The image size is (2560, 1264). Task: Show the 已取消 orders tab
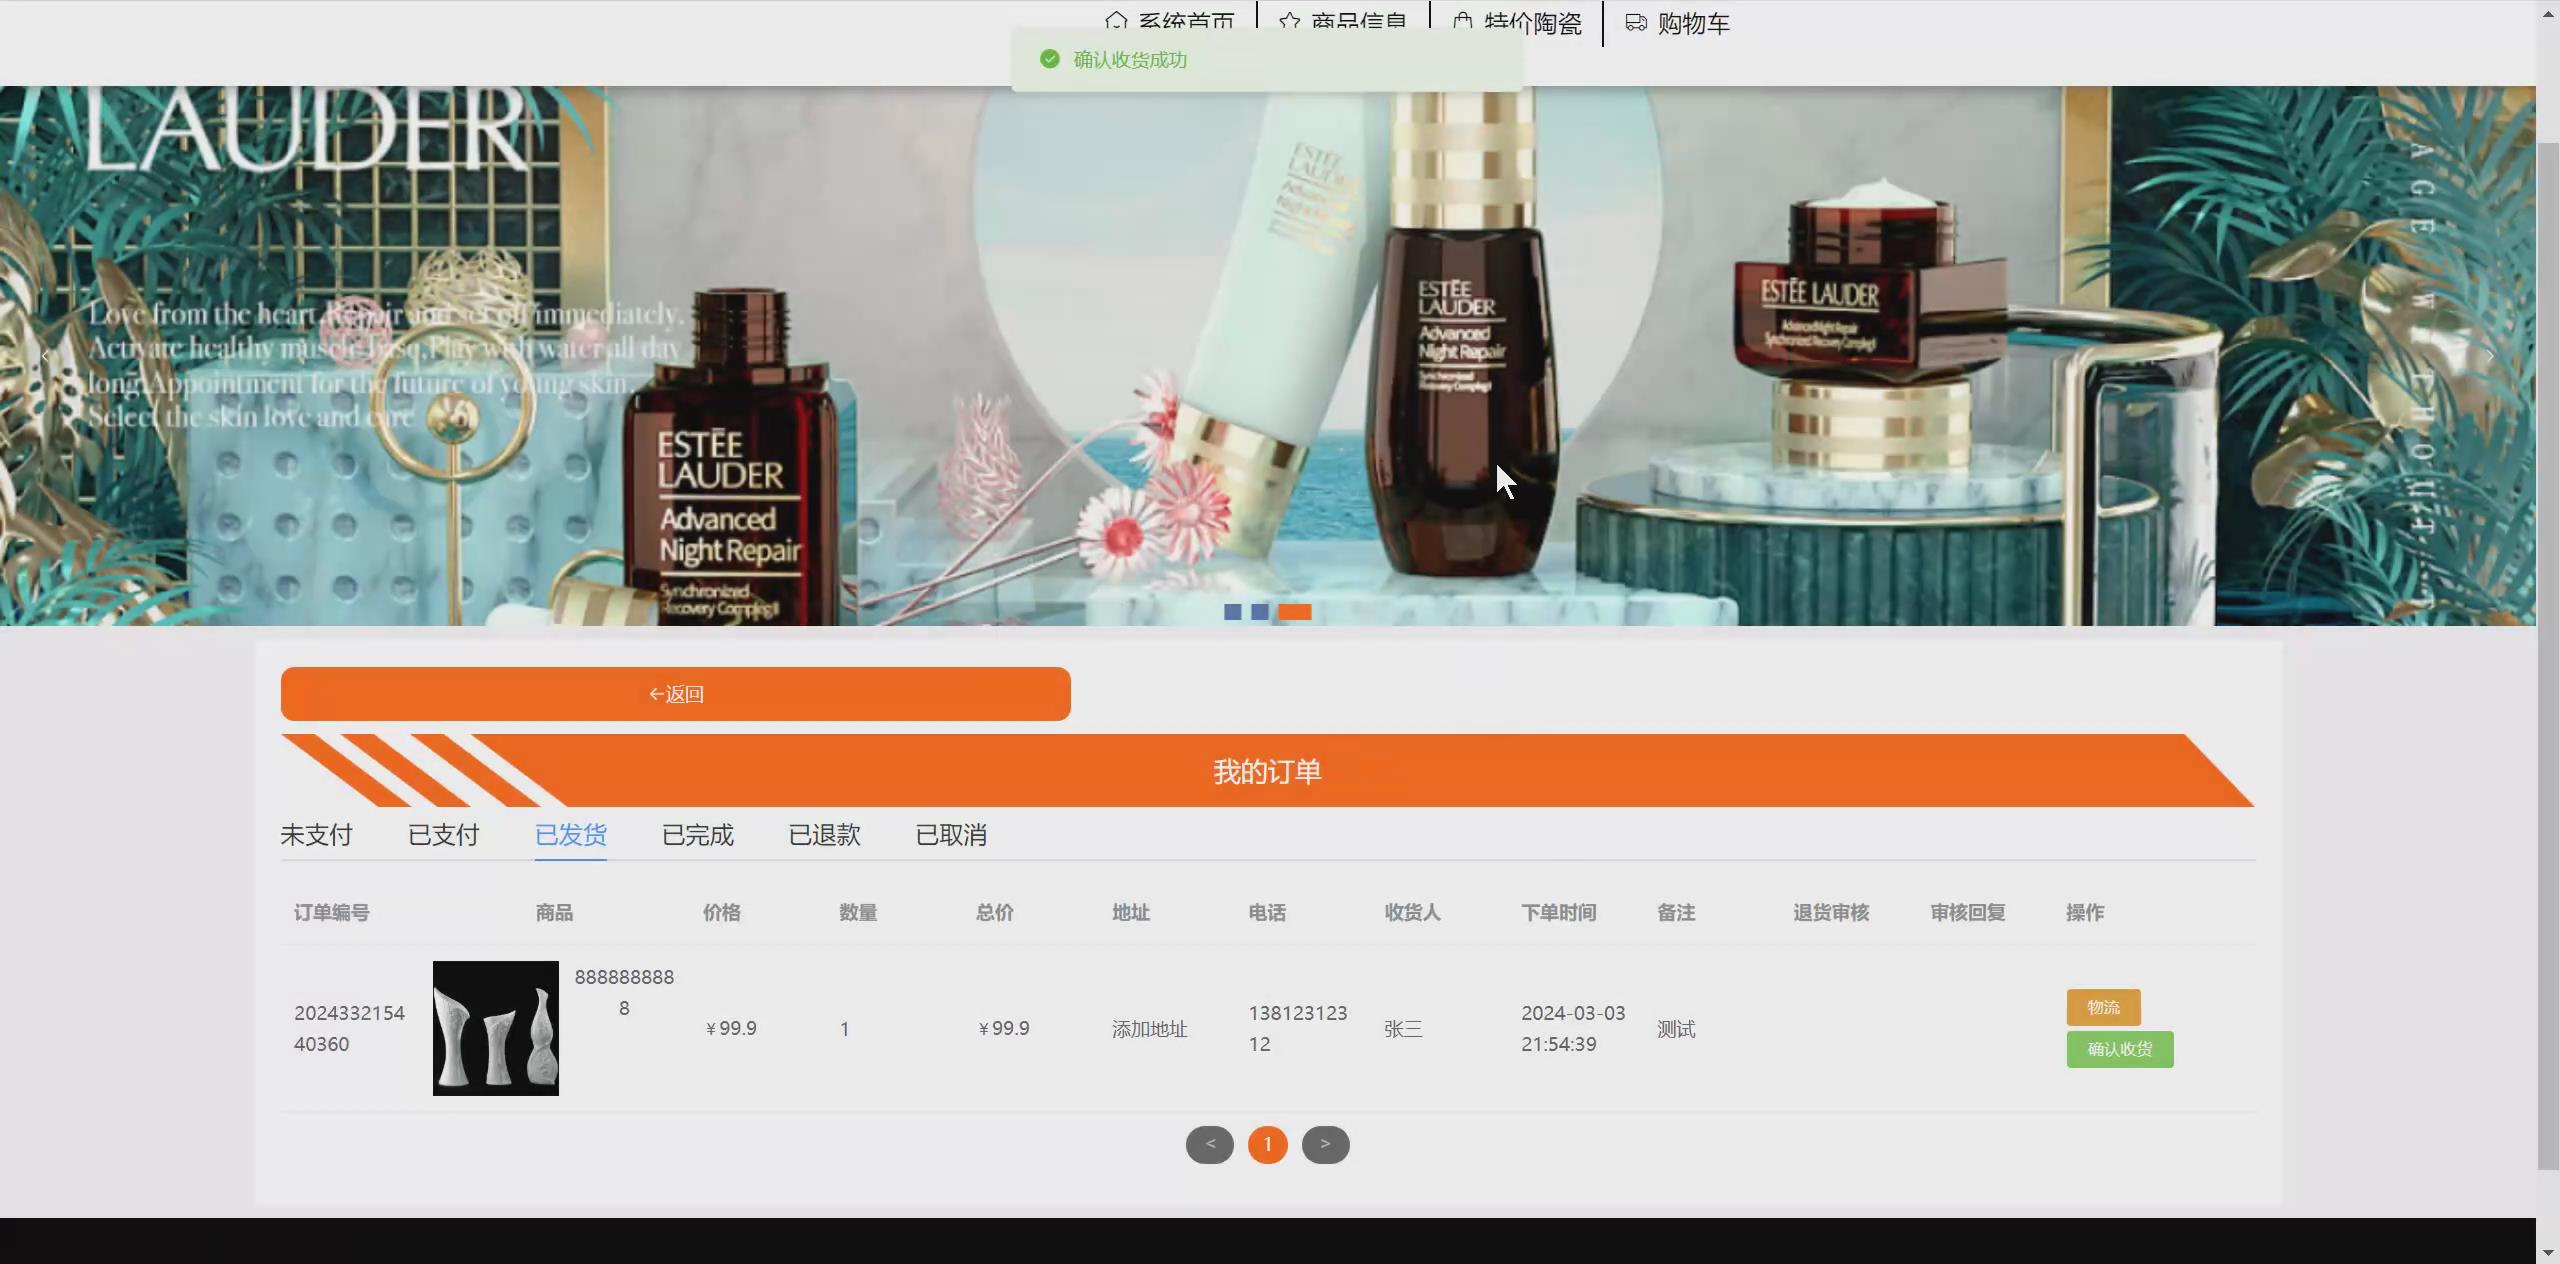(951, 835)
